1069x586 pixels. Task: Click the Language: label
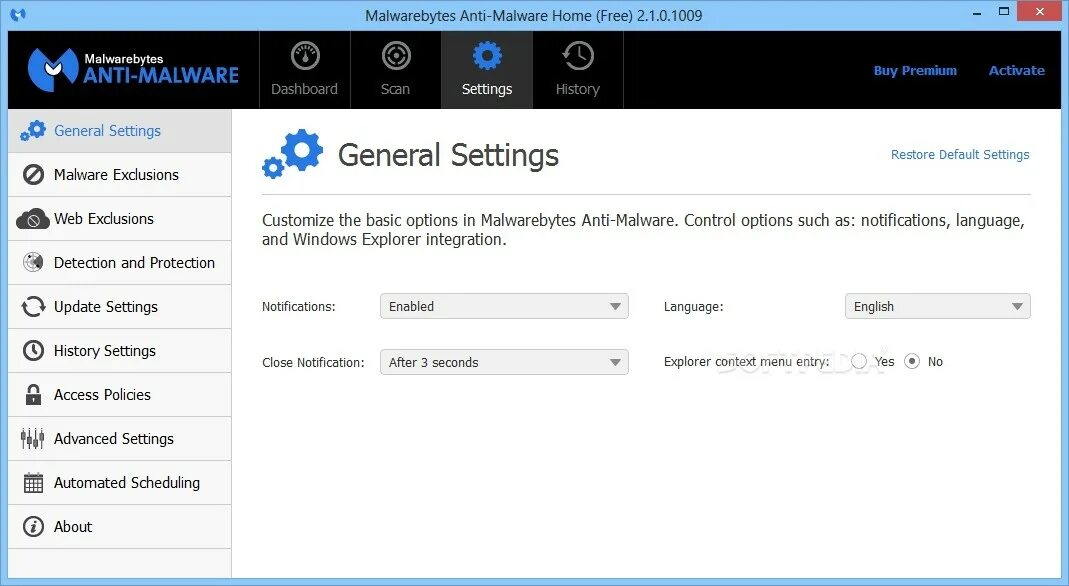pos(693,307)
